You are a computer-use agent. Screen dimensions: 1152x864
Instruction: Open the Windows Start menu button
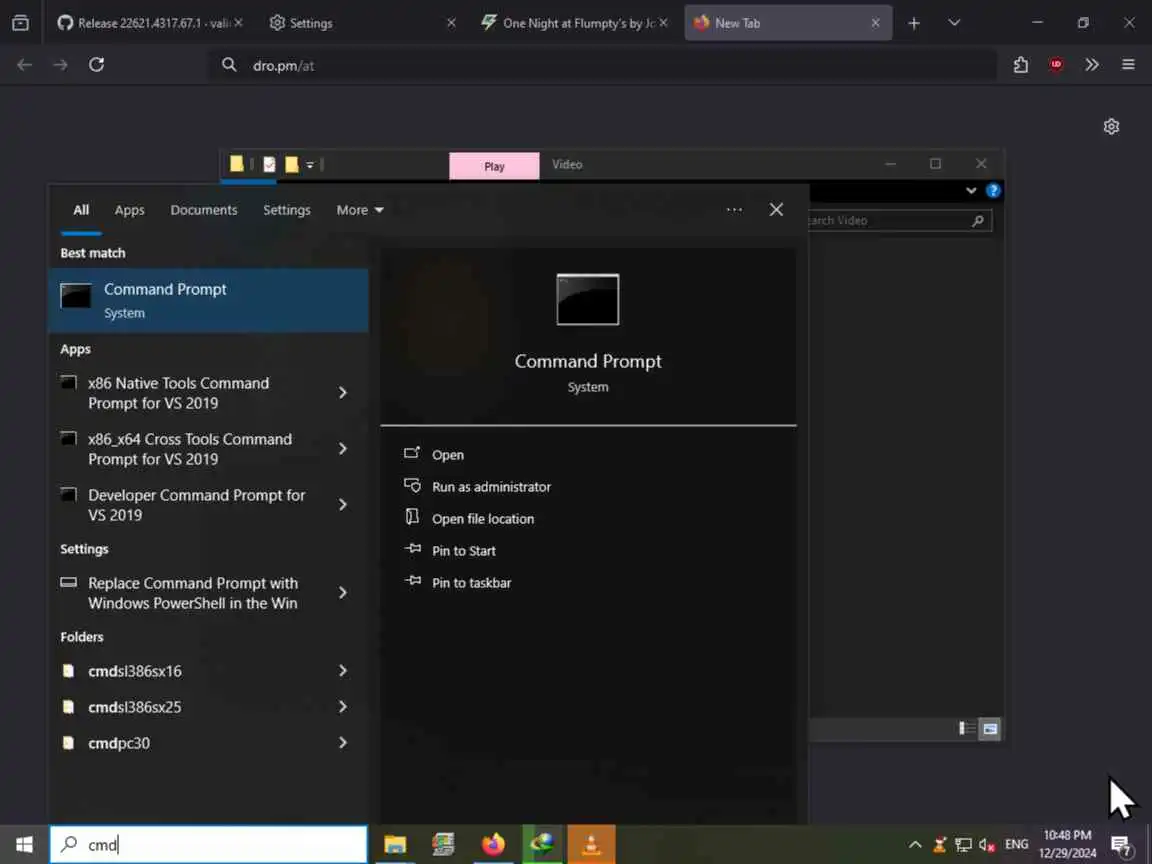point(24,844)
